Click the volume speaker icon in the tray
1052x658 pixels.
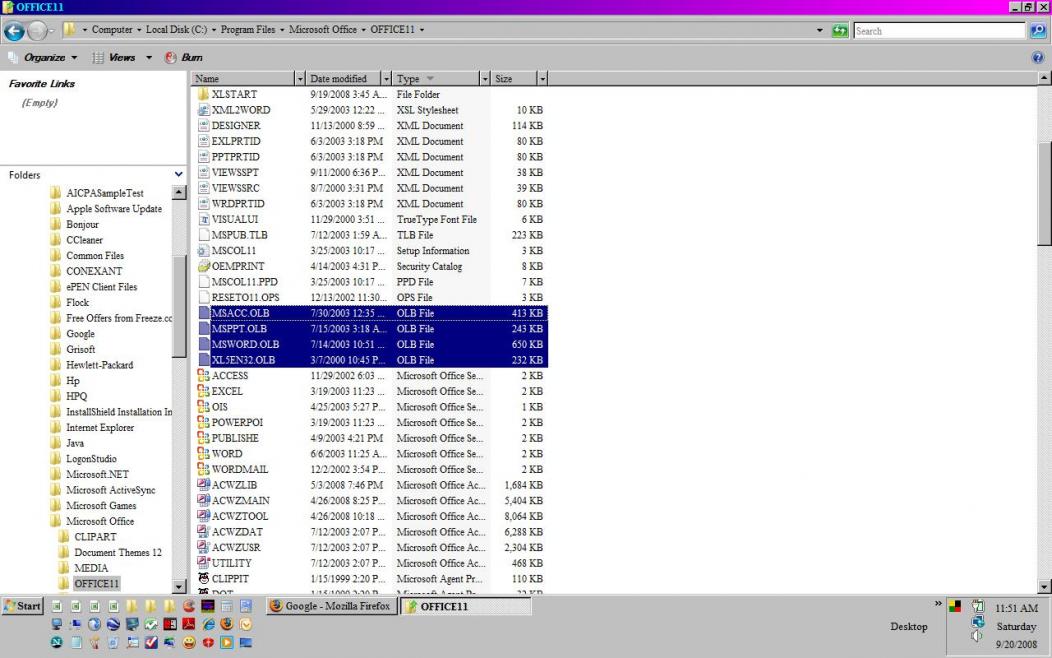977,636
